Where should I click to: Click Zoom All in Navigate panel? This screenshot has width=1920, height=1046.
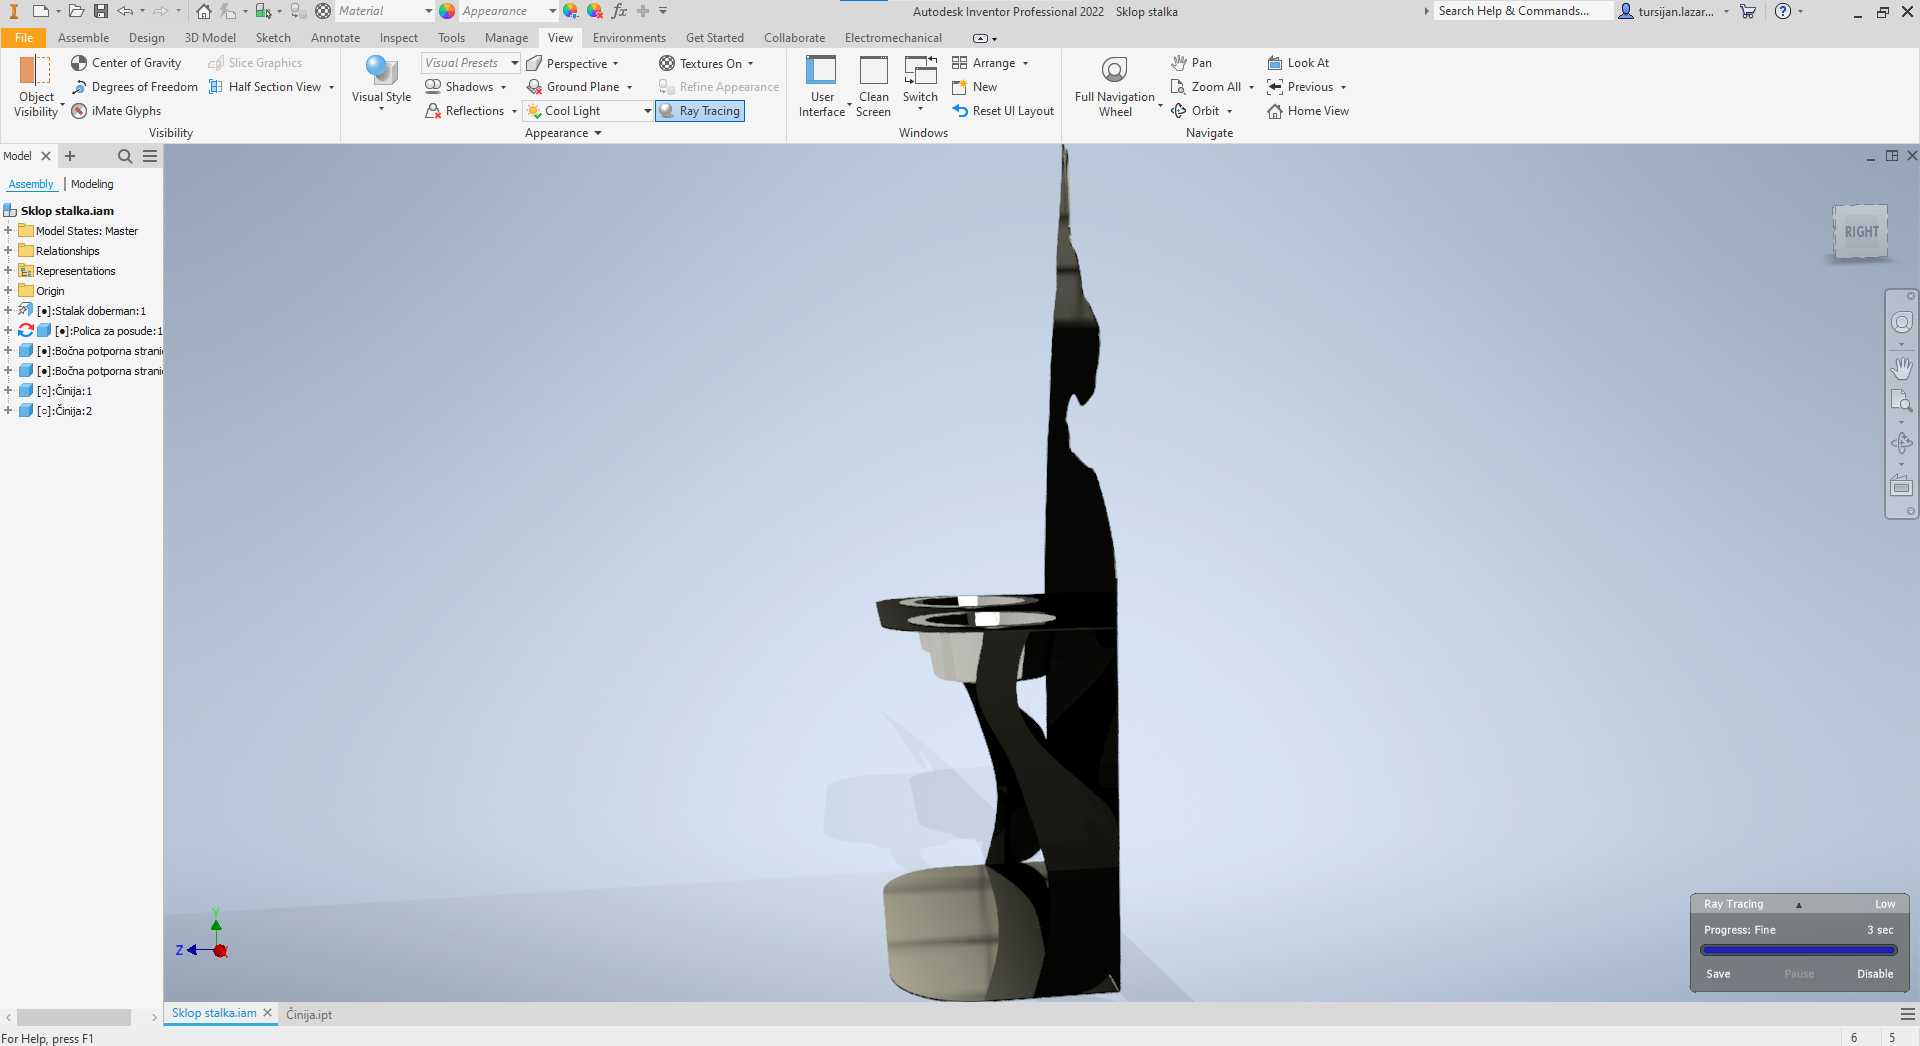click(1206, 87)
